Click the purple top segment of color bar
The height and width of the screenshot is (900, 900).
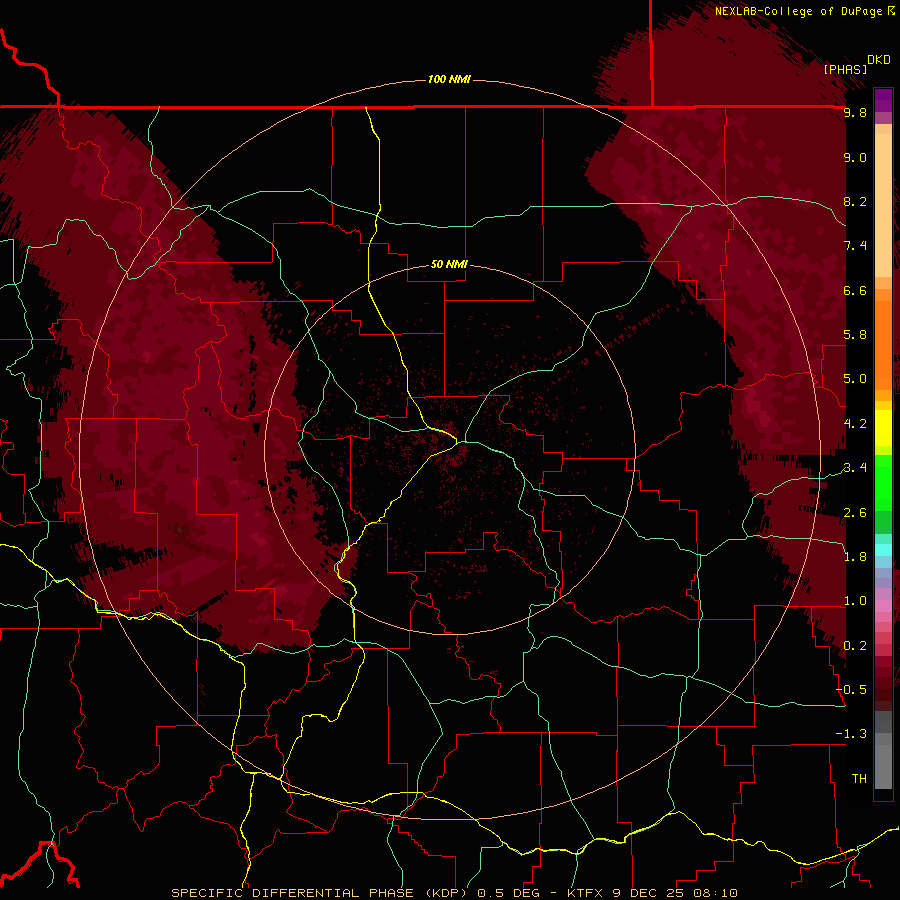coord(883,100)
